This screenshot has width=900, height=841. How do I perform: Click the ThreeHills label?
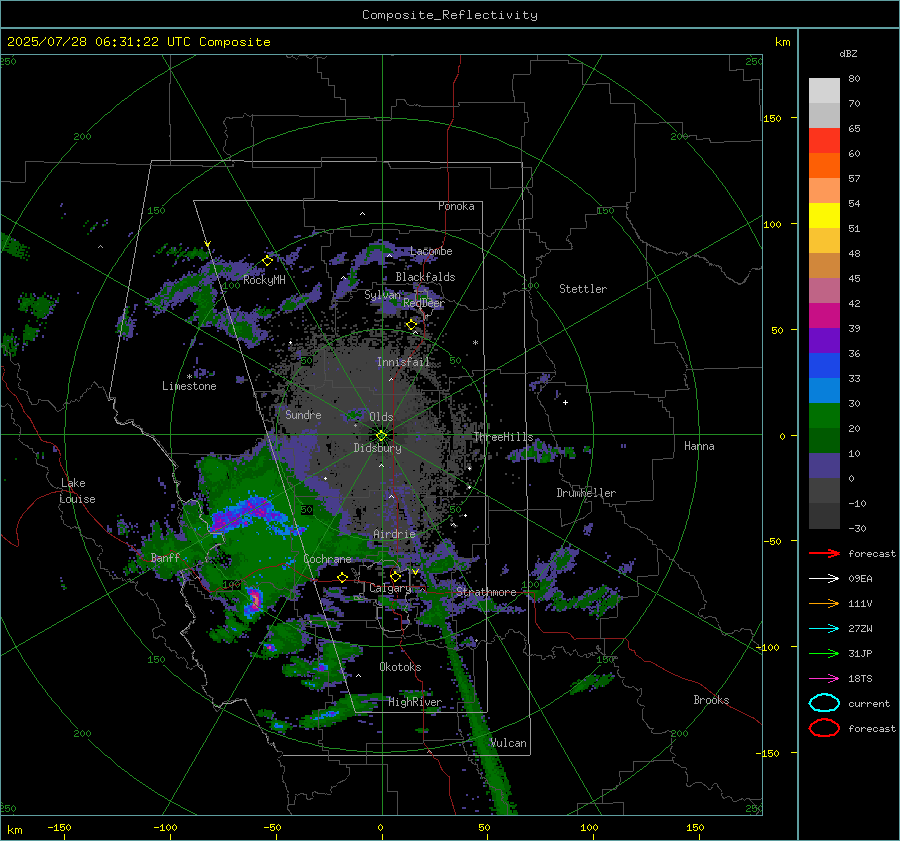503,437
